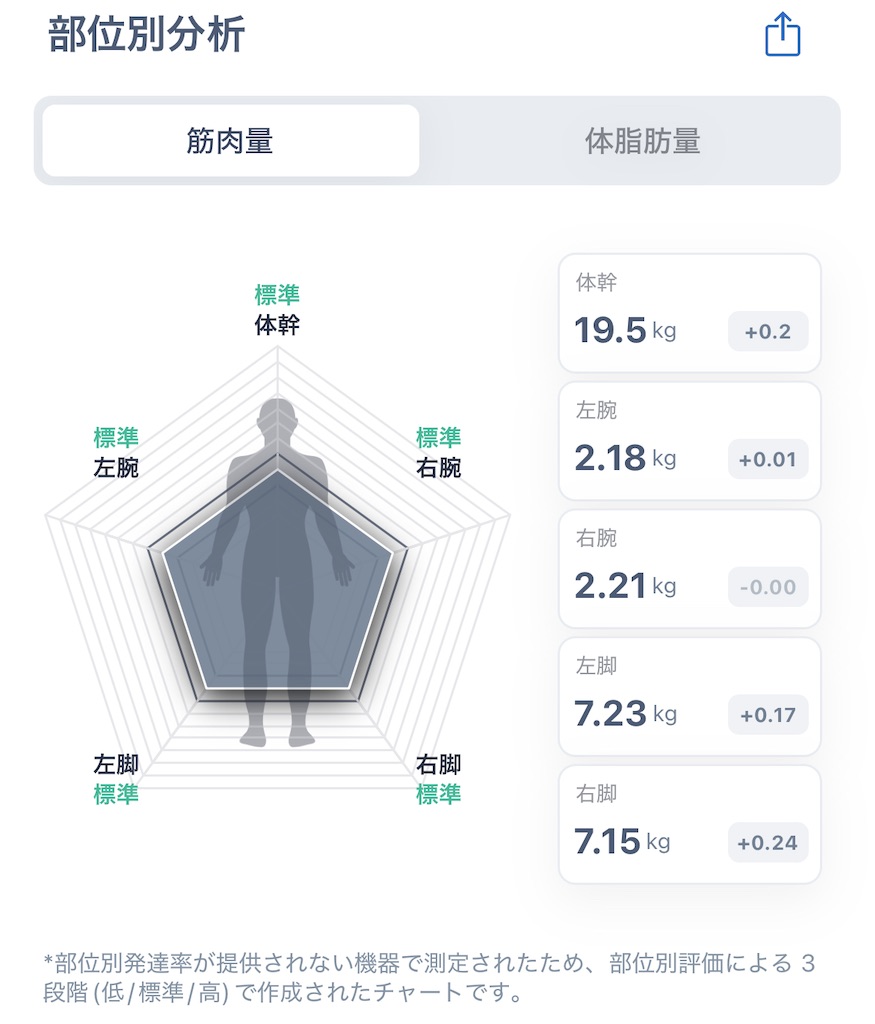
Task: Tap the +0.17 change badge
Action: click(x=768, y=715)
